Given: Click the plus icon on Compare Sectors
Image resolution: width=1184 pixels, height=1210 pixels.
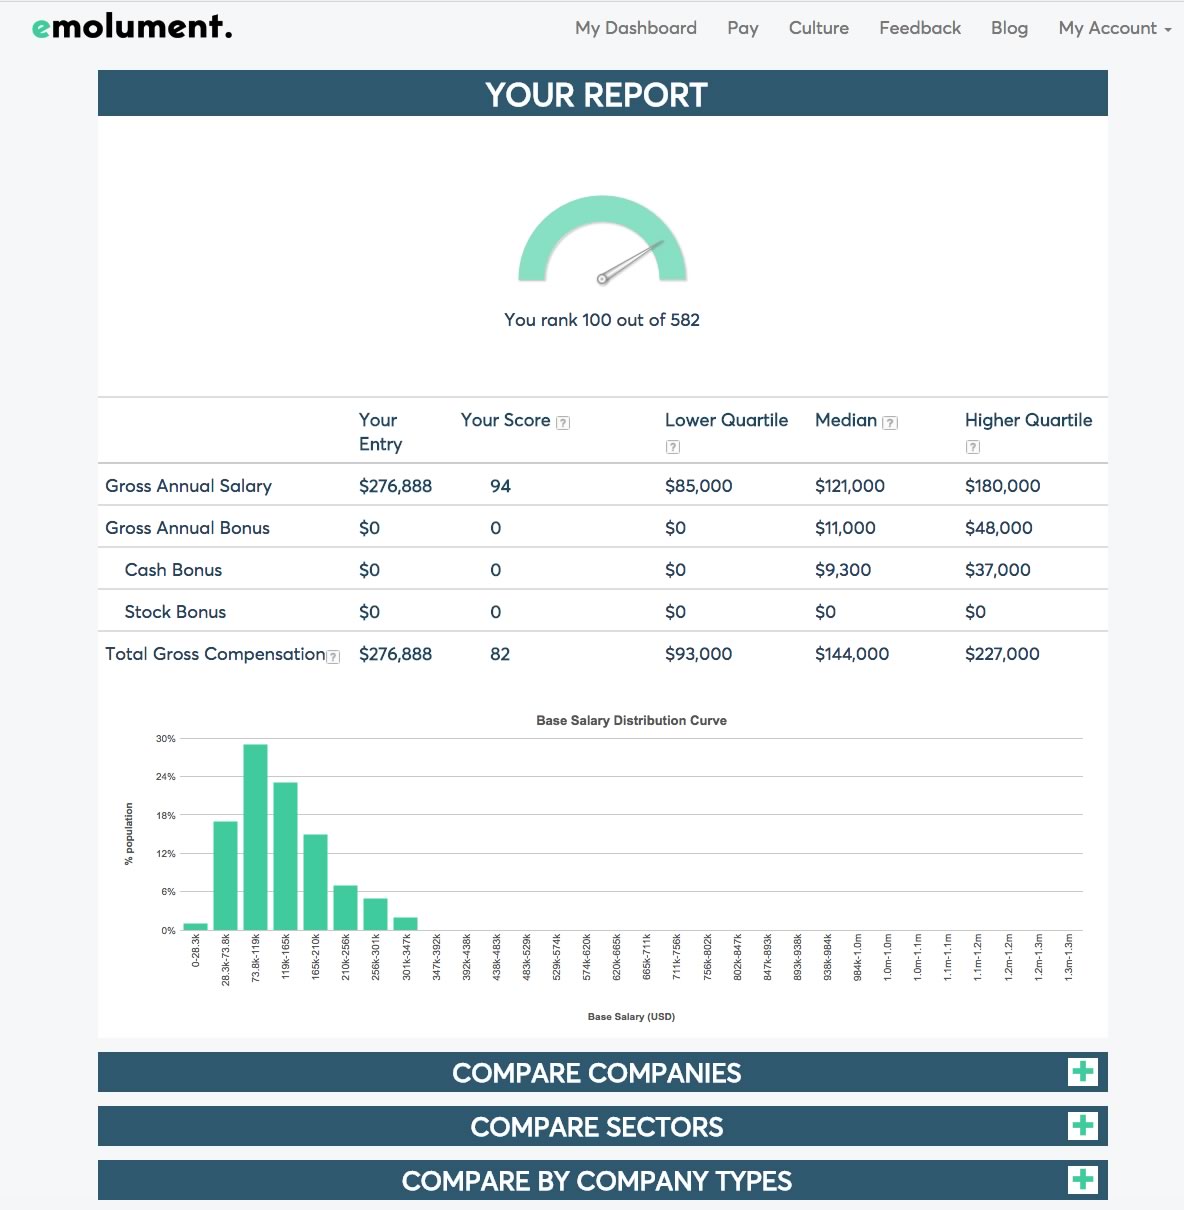Looking at the screenshot, I should coord(1082,1126).
